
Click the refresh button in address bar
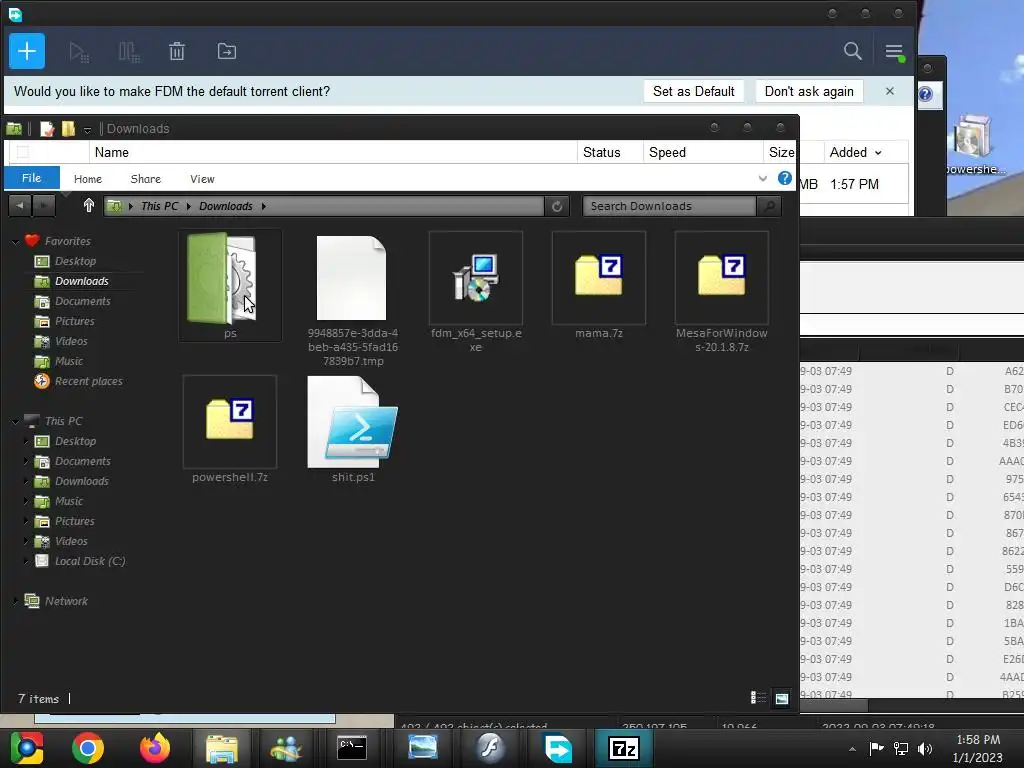click(x=556, y=206)
